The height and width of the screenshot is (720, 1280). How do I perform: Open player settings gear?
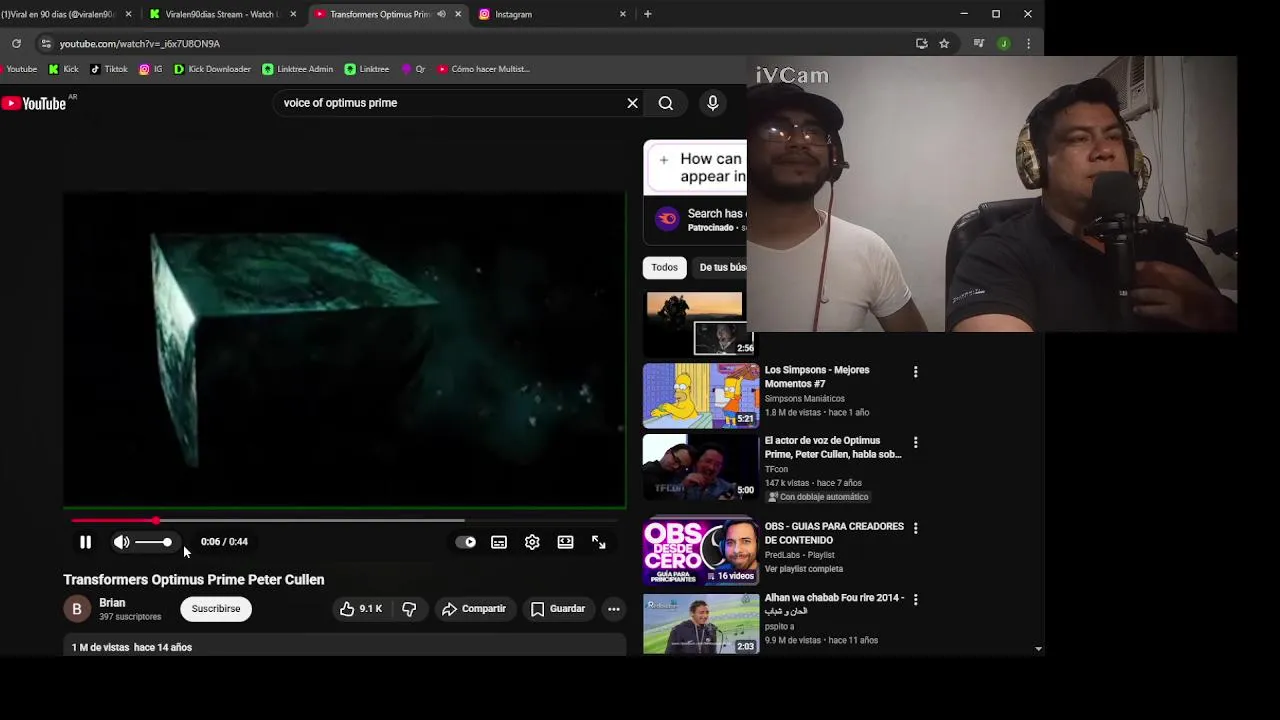click(532, 542)
